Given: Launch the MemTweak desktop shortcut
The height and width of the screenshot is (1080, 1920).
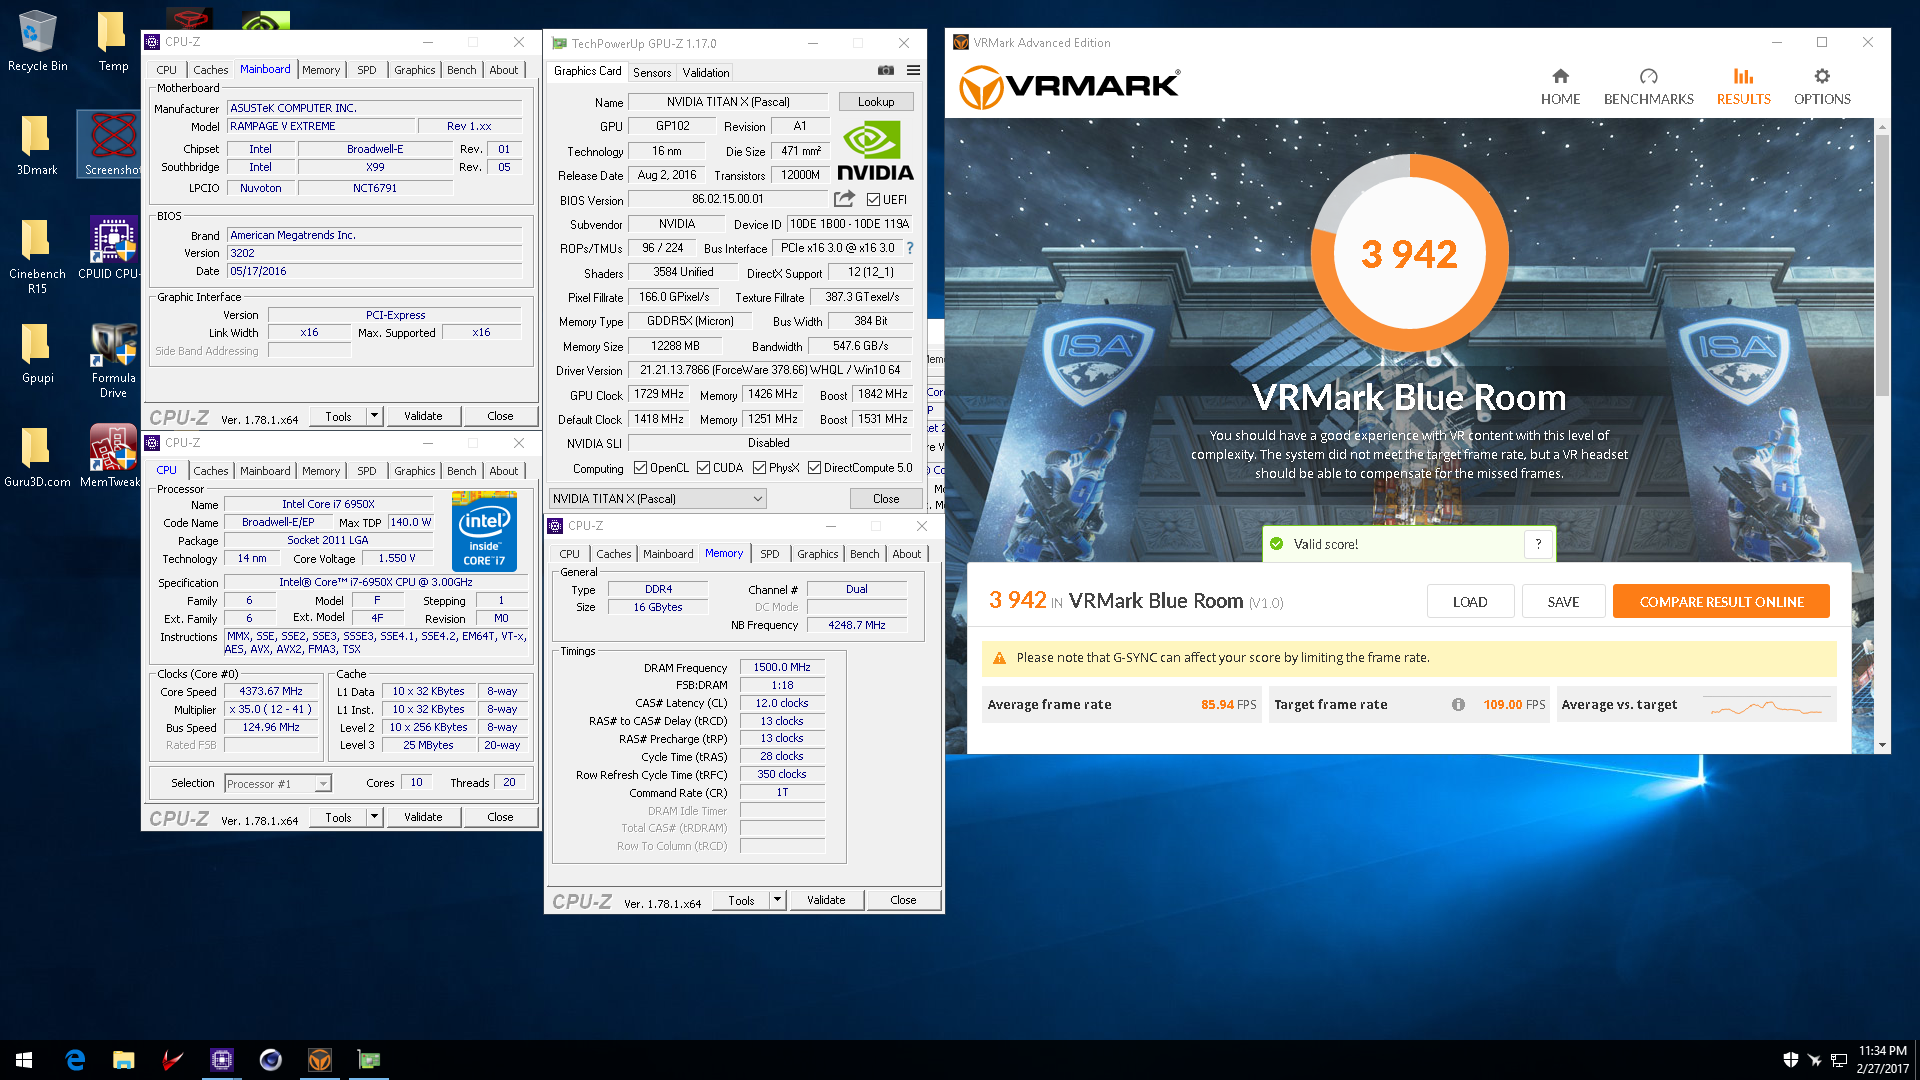Looking at the screenshot, I should tap(110, 457).
